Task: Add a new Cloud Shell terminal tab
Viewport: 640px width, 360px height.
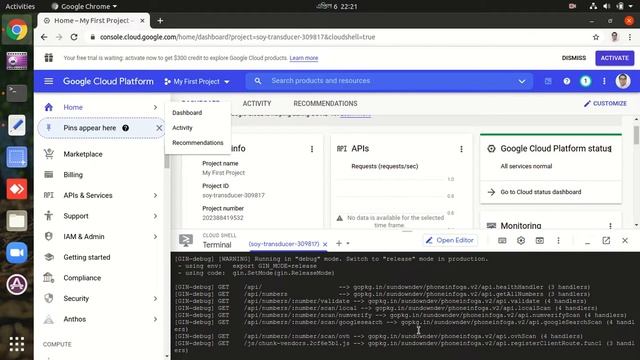Action: [338, 243]
